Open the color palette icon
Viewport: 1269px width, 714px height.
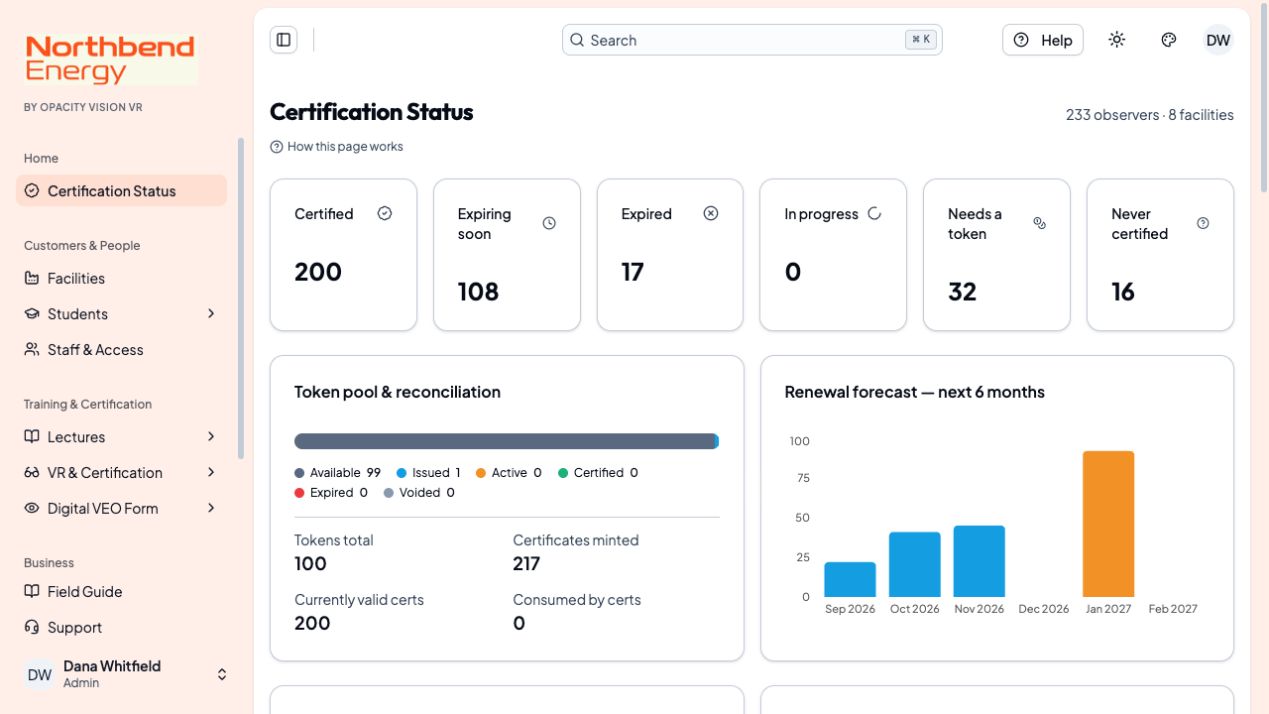click(x=1169, y=40)
